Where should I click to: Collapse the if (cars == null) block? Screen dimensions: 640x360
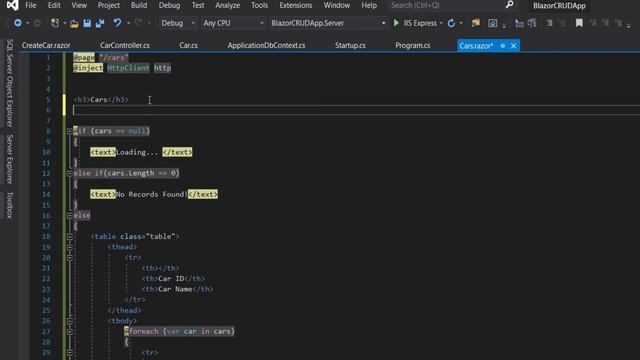coord(70,131)
